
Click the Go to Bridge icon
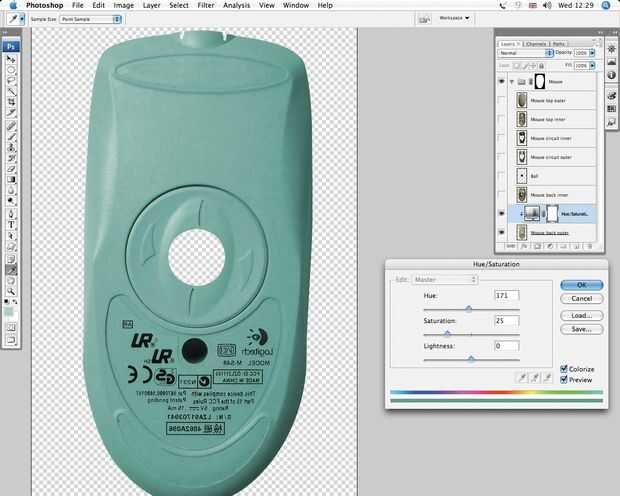tap(423, 19)
